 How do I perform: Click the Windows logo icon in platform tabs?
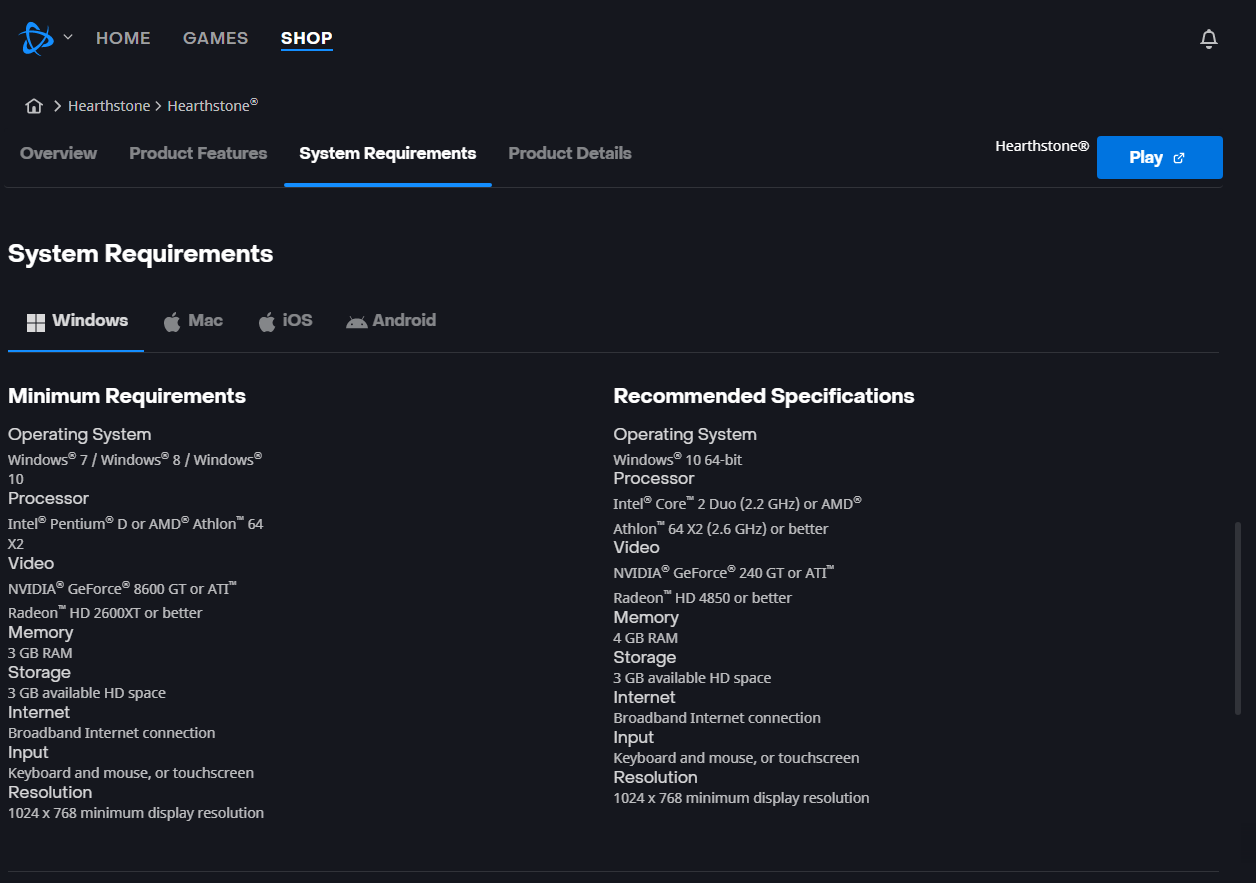pyautogui.click(x=36, y=322)
